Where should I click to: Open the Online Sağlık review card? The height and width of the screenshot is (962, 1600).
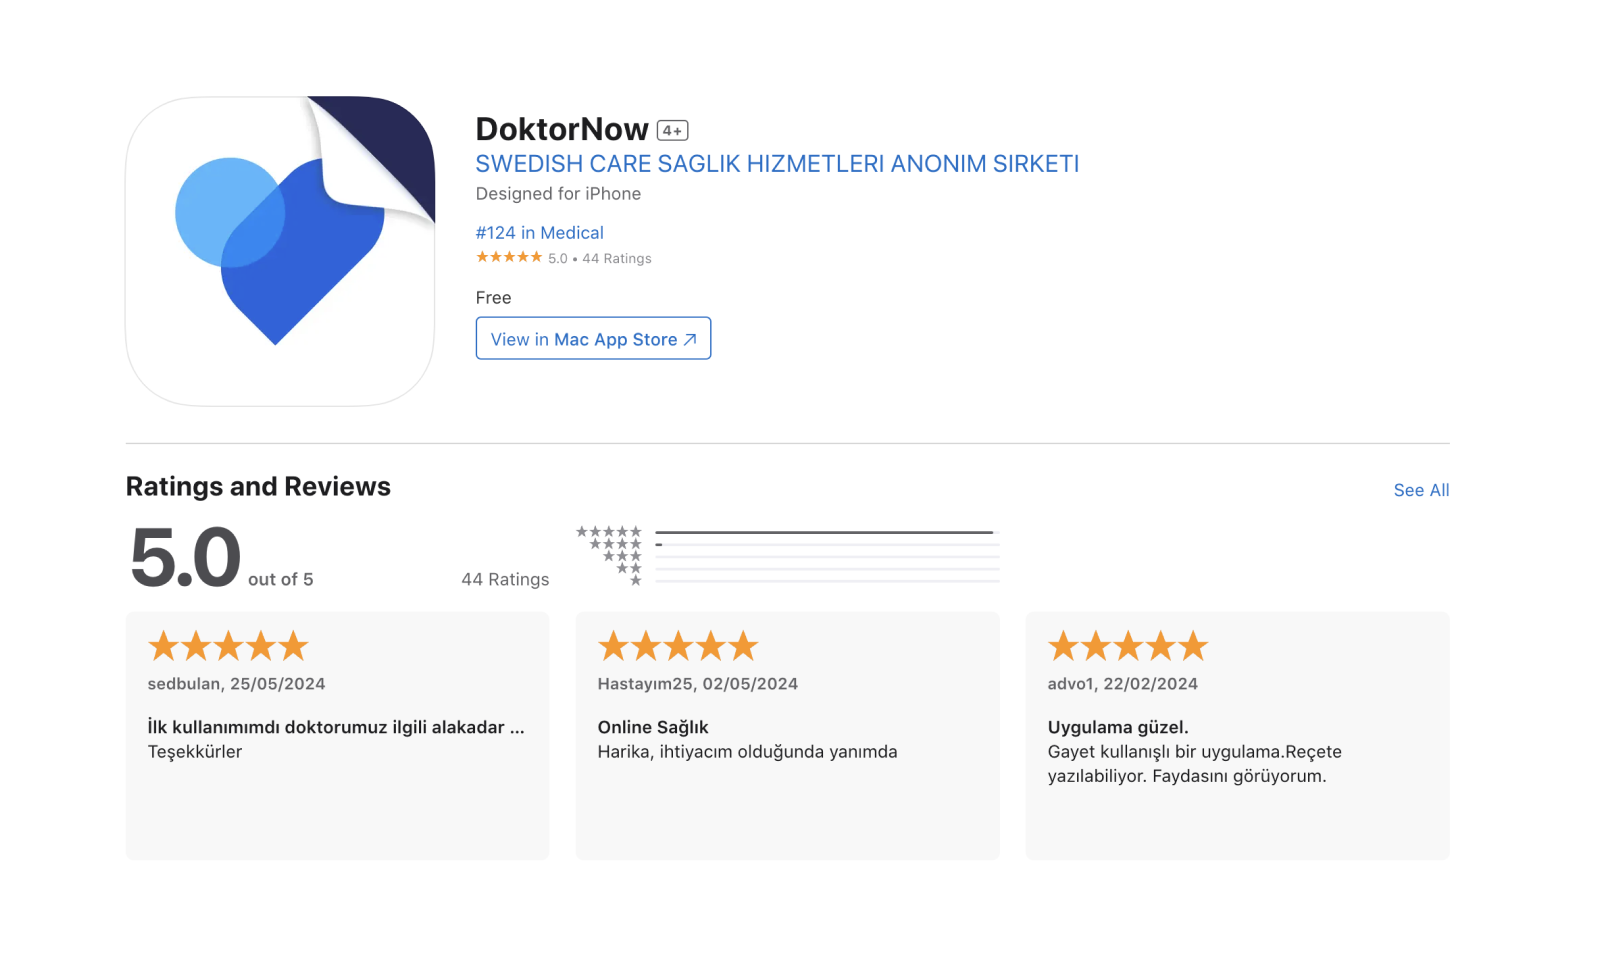(x=788, y=736)
